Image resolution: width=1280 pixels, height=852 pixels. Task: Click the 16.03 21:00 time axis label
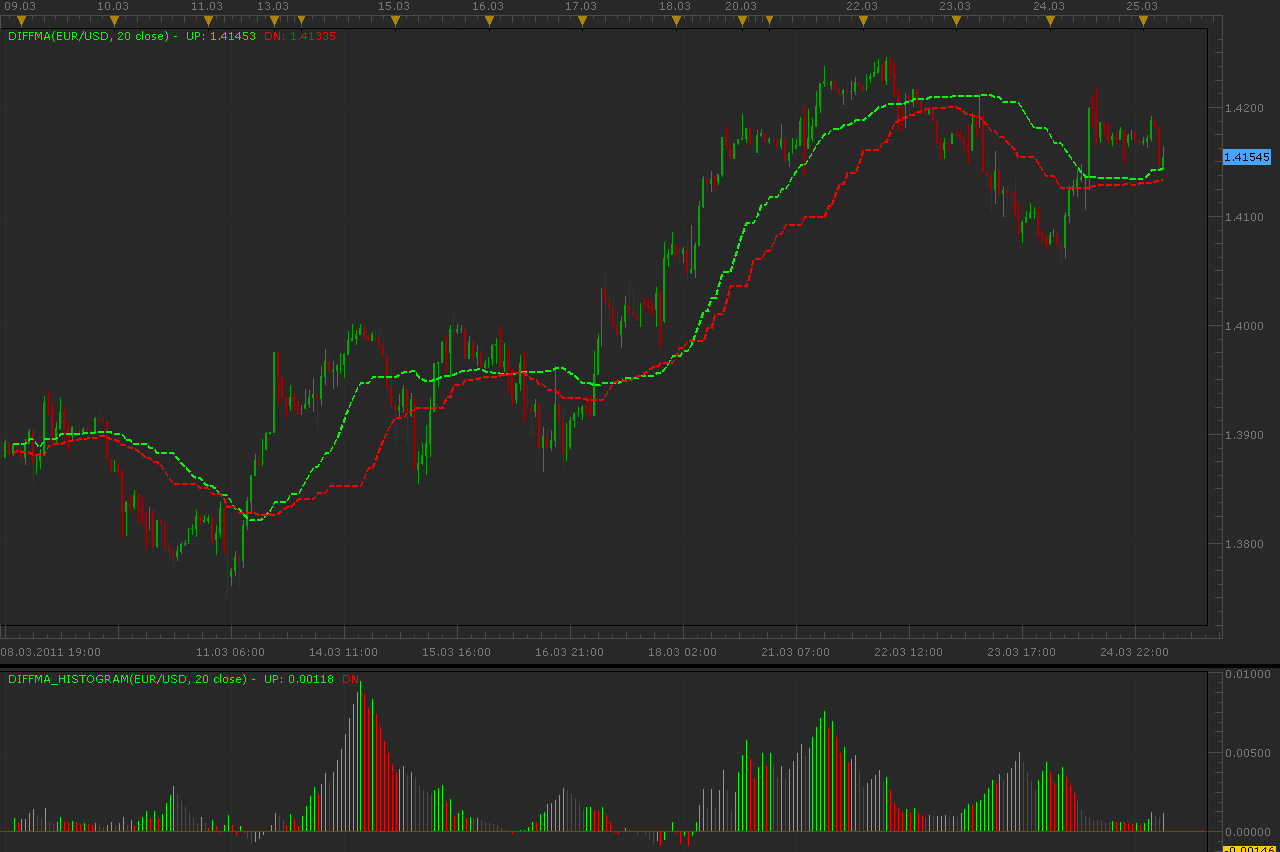[569, 652]
